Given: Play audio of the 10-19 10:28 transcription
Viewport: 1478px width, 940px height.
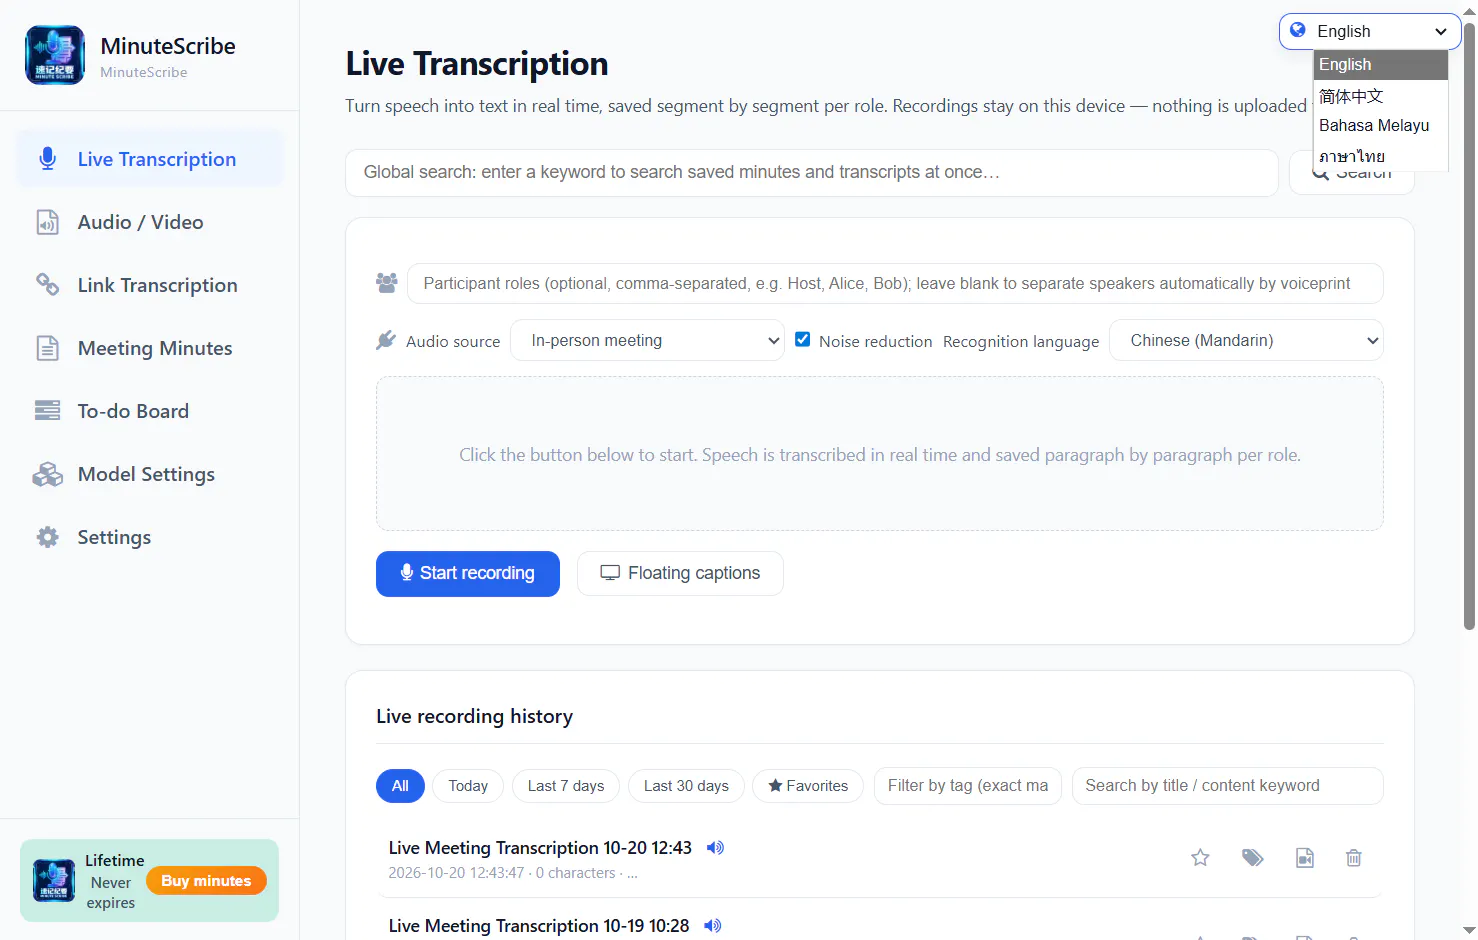Looking at the screenshot, I should (x=713, y=926).
